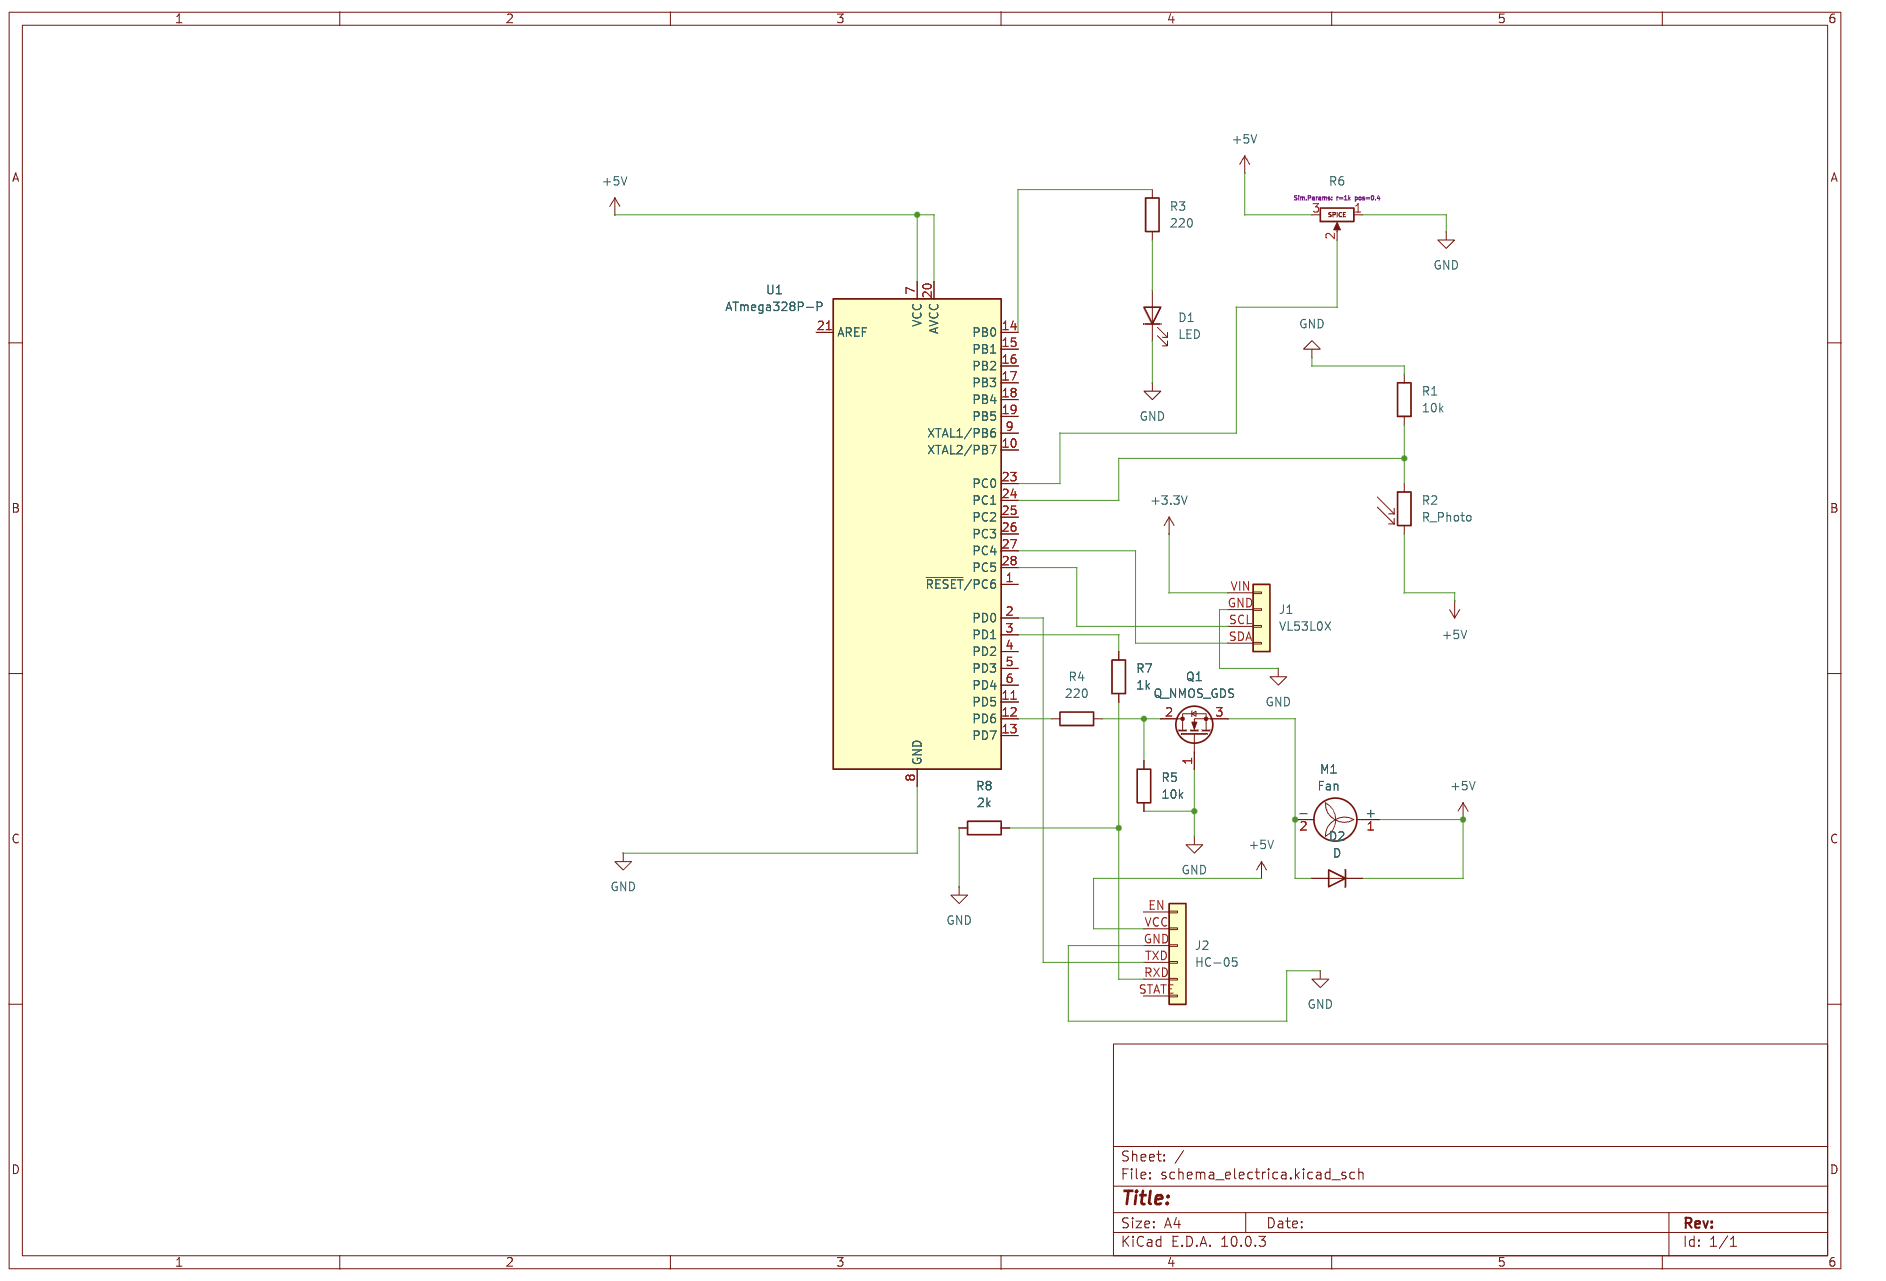
Task: Pick the R1 10k resistor symbol
Action: [x=1404, y=400]
